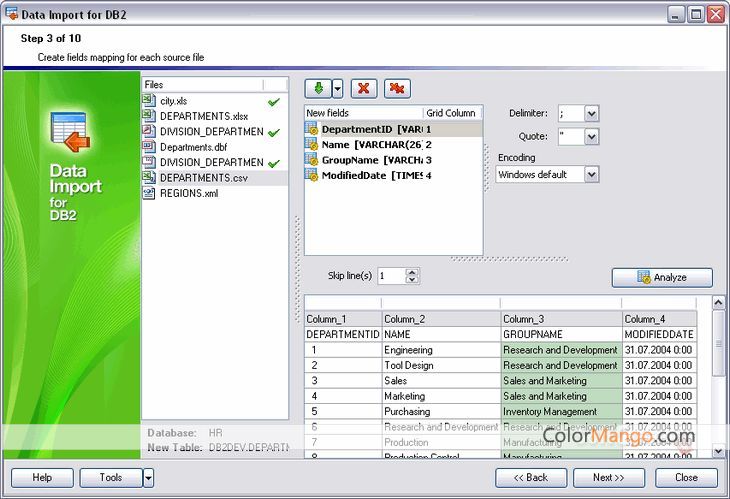Select the city.xls file icon
Viewport: 730px width, 499px height.
149,101
